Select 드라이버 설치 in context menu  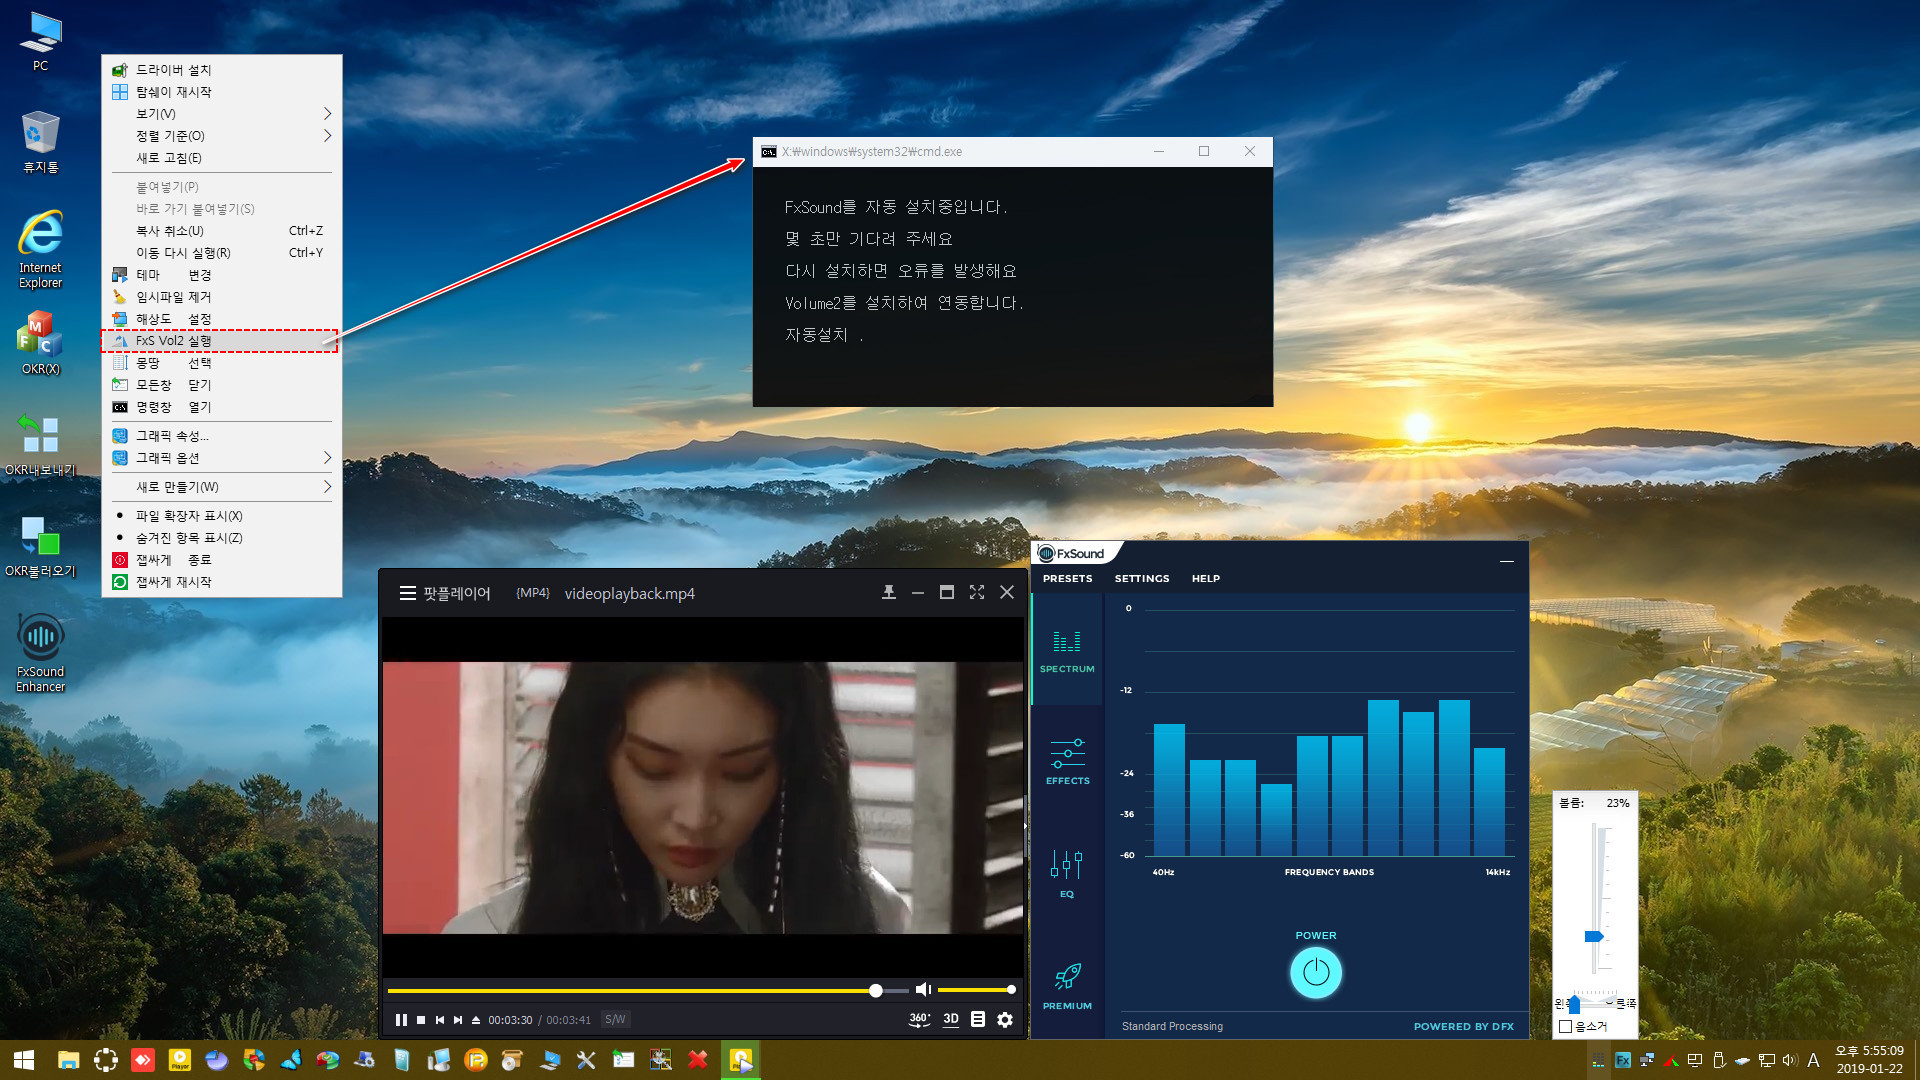coord(222,70)
